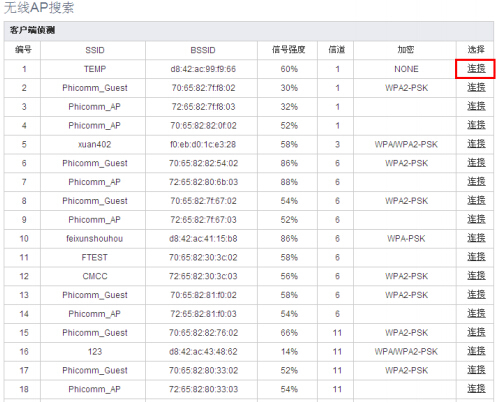Click the SSID column header
Screen dimensions: 500x403
click(x=95, y=50)
